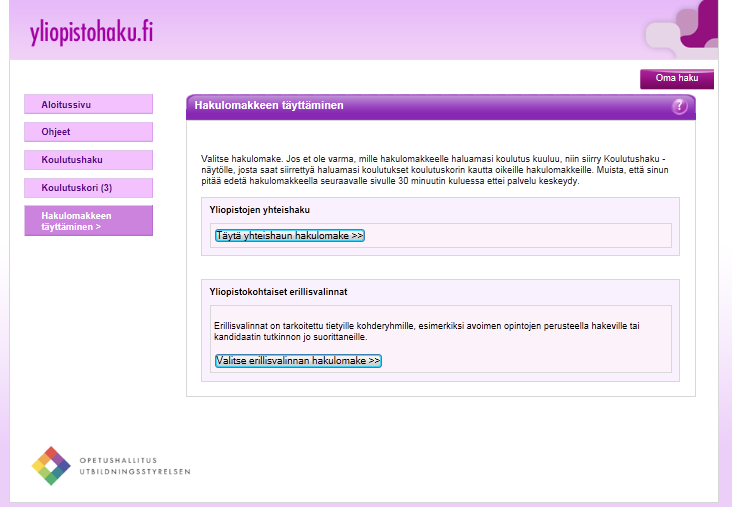The image size is (732, 507).
Task: Click the Valitse hakulomake instruction paragraph
Action: (435, 170)
